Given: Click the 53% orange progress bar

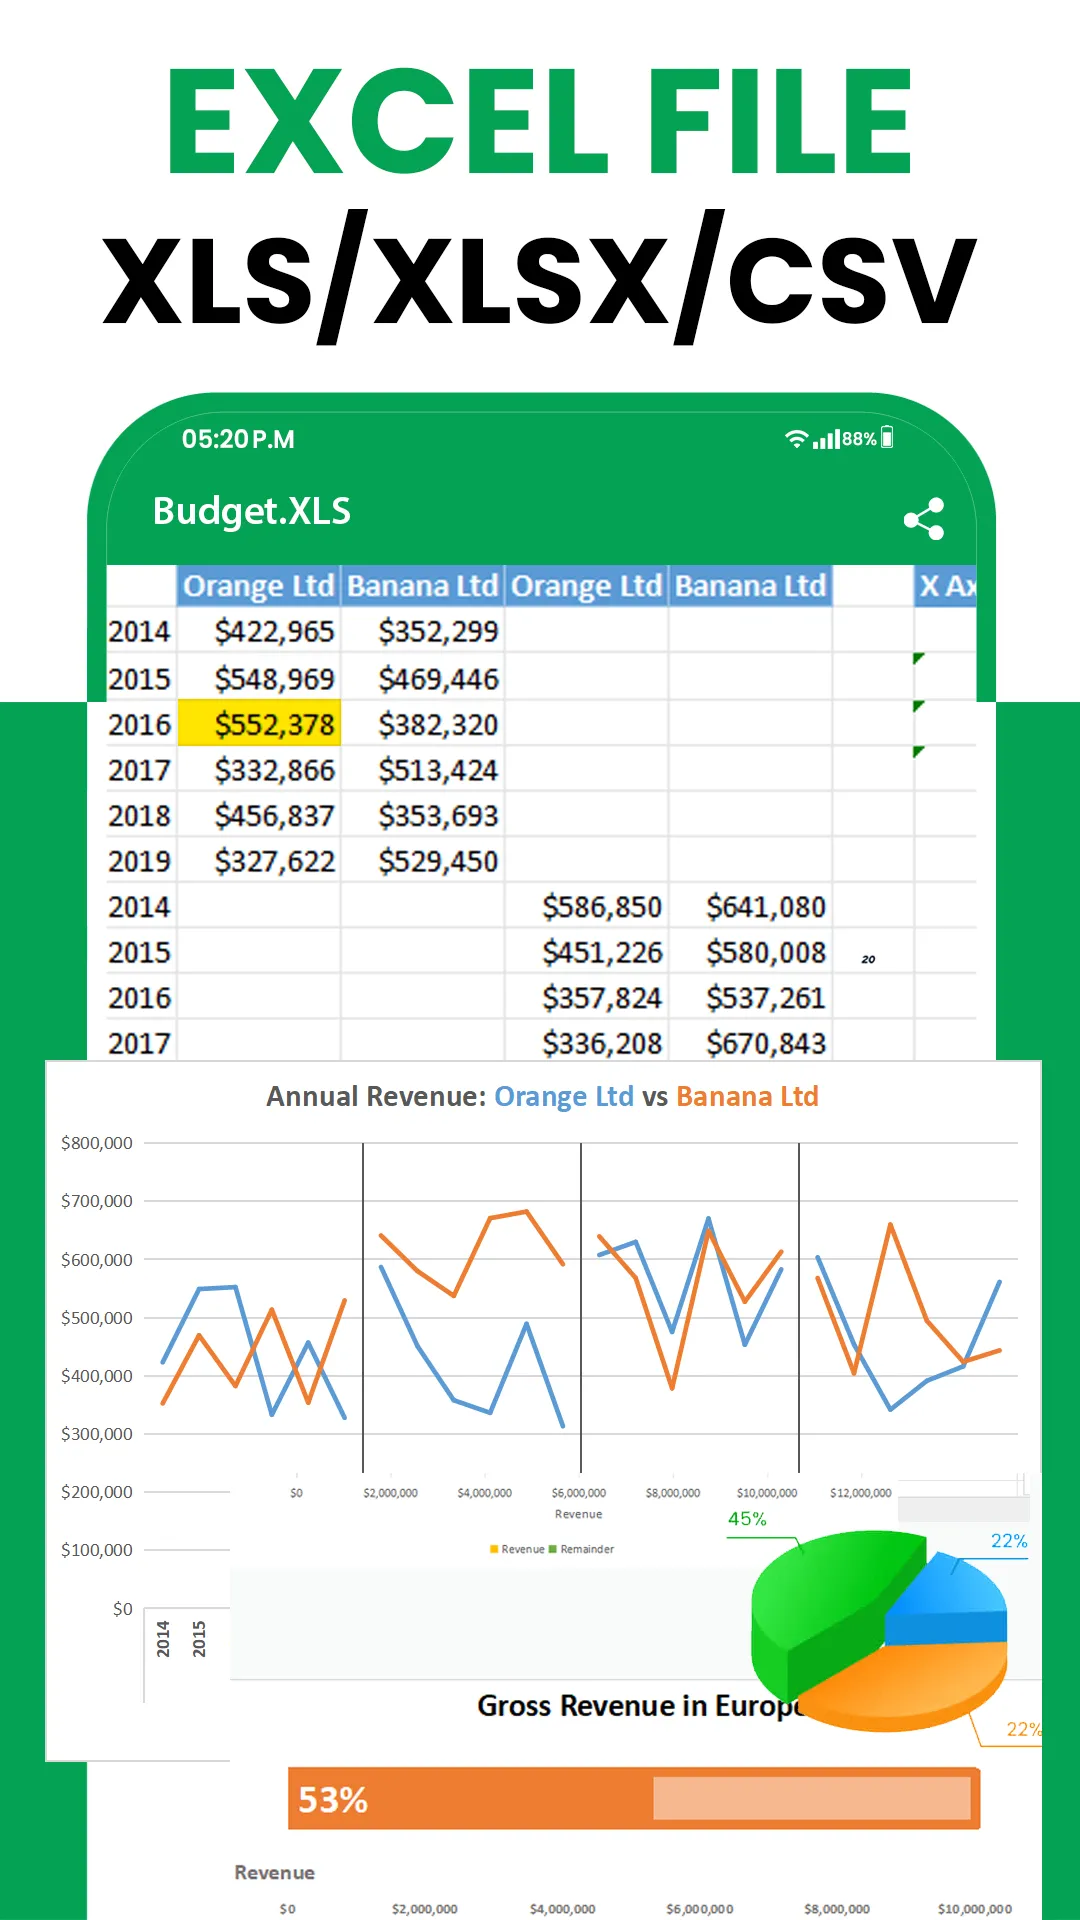Looking at the screenshot, I should tap(632, 1799).
